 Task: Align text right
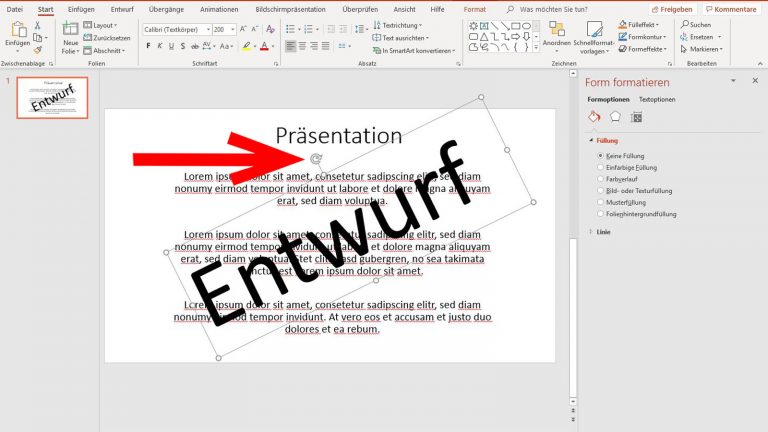[x=314, y=46]
